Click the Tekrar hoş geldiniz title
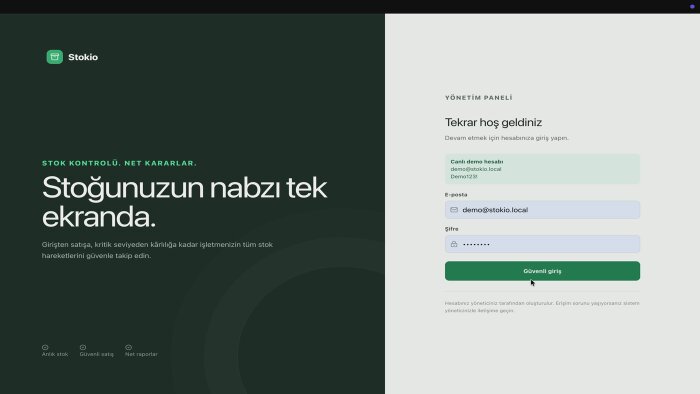Screen dimensions: 700x394 point(493,122)
